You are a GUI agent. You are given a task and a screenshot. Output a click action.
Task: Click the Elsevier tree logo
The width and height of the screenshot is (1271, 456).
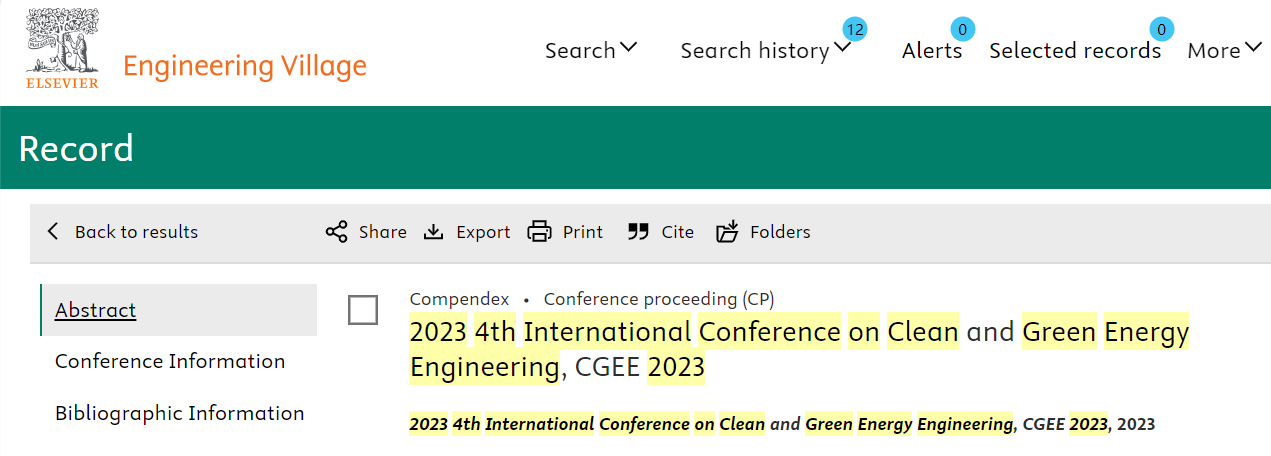coord(63,48)
